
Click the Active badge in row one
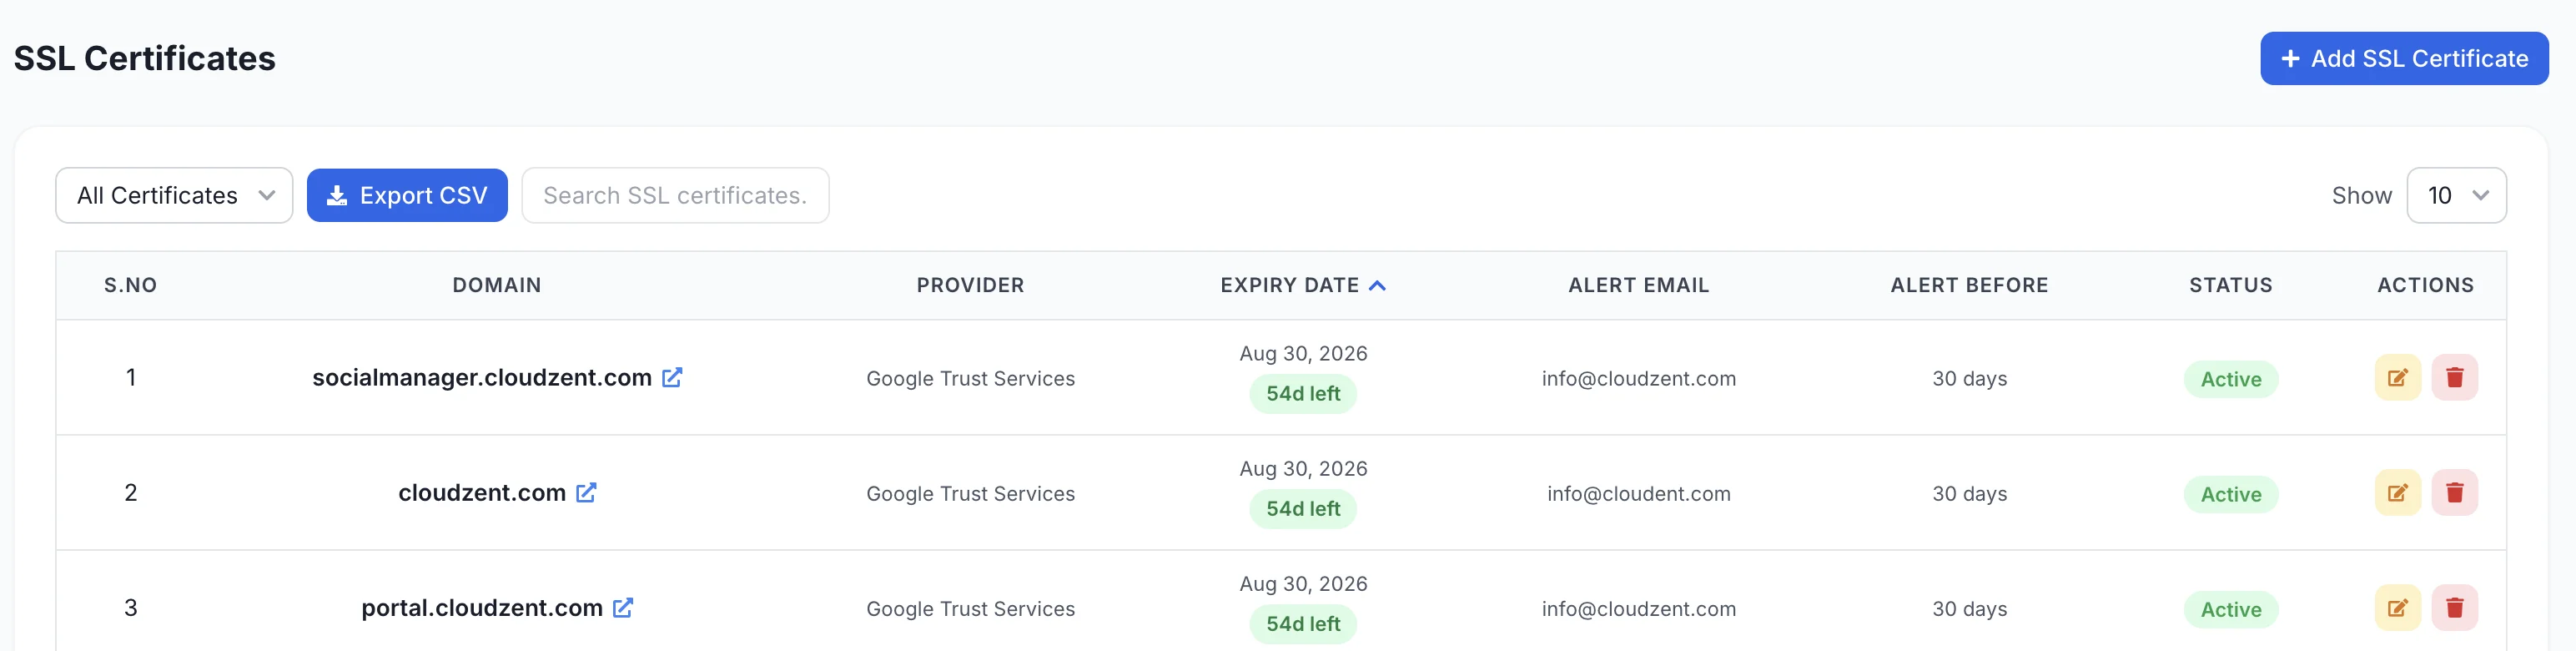click(2230, 379)
